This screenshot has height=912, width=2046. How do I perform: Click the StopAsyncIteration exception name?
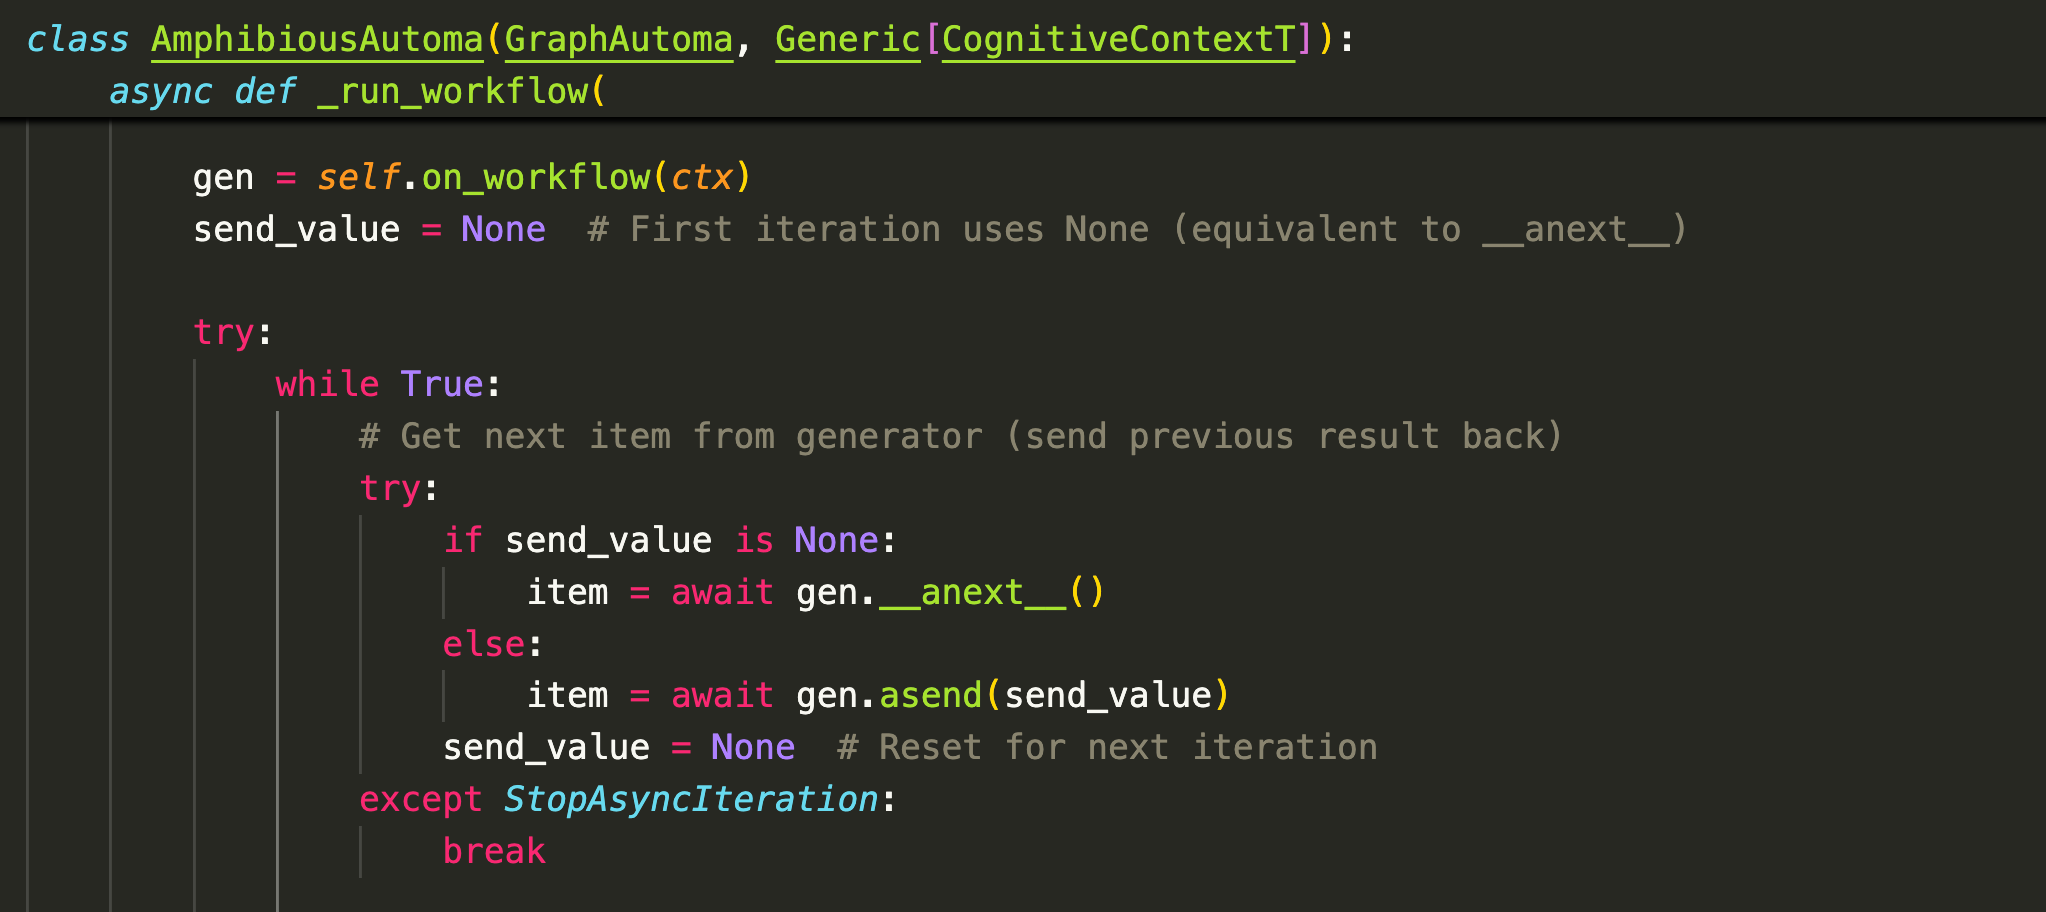pos(690,800)
